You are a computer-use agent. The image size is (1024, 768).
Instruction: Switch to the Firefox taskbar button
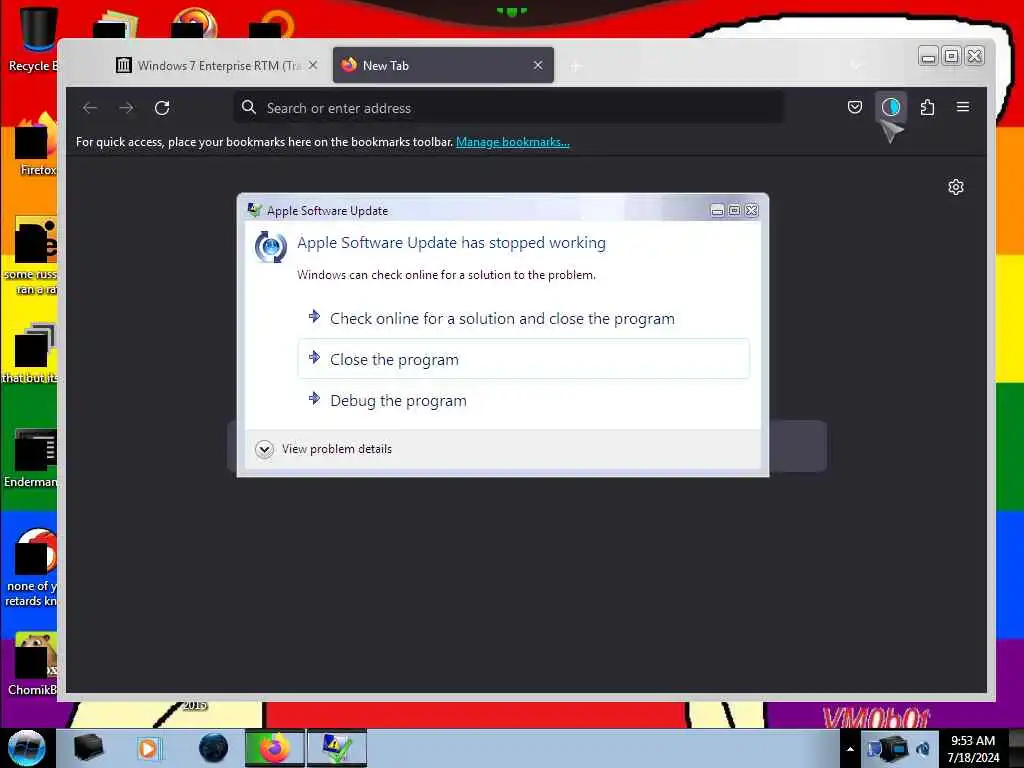(x=274, y=748)
